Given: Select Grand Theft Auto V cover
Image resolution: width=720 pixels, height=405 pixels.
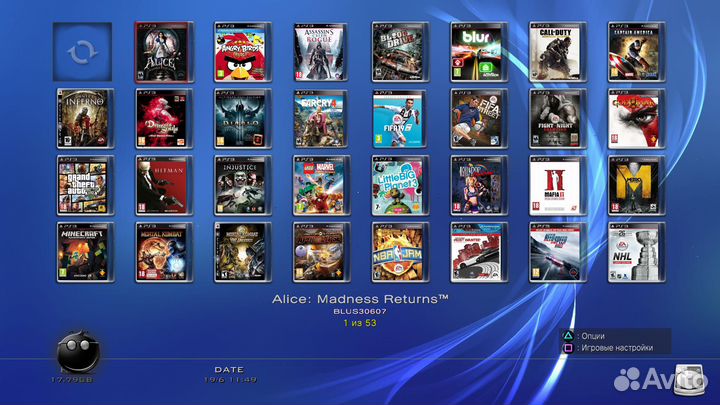Looking at the screenshot, I should pyautogui.click(x=84, y=185).
